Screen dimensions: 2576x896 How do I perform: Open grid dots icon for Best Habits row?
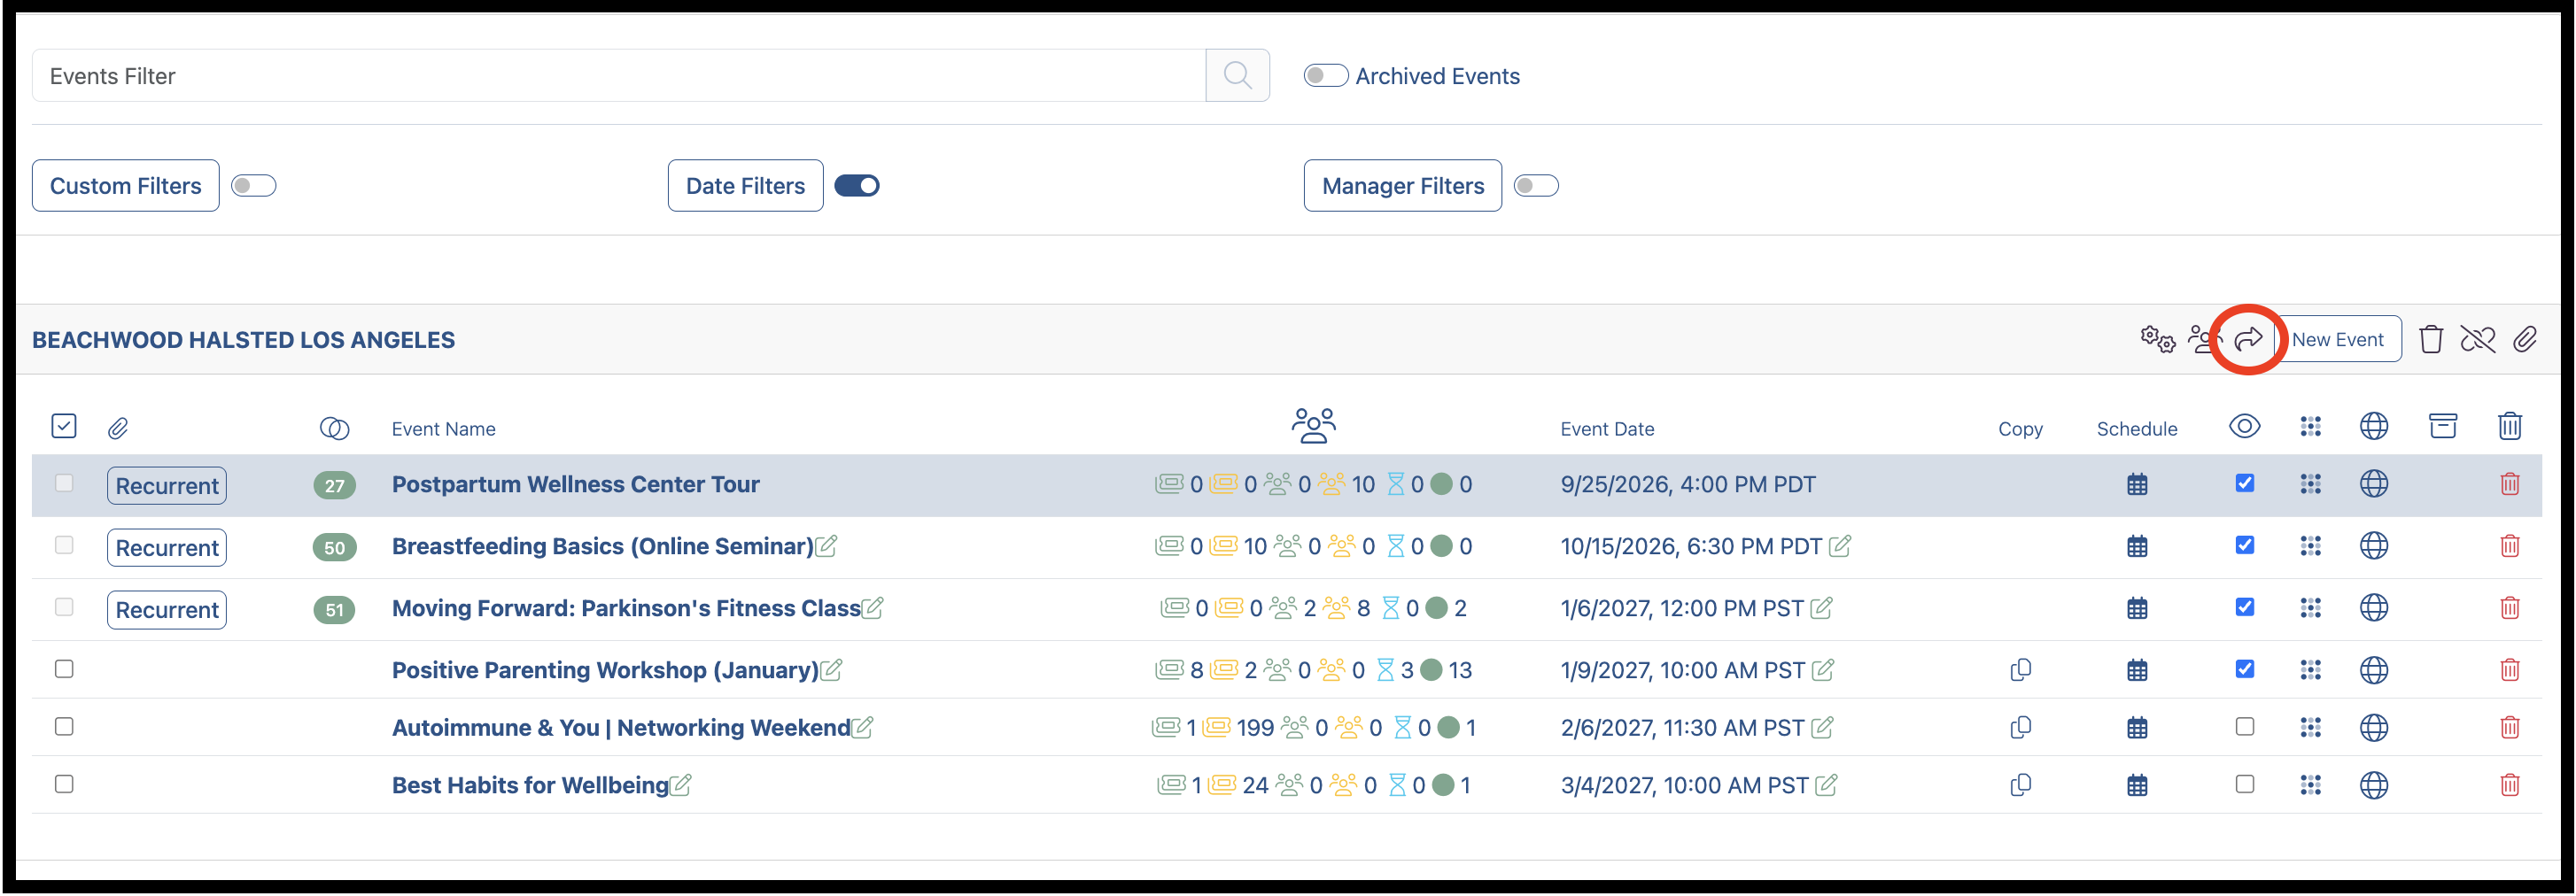tap(2310, 785)
